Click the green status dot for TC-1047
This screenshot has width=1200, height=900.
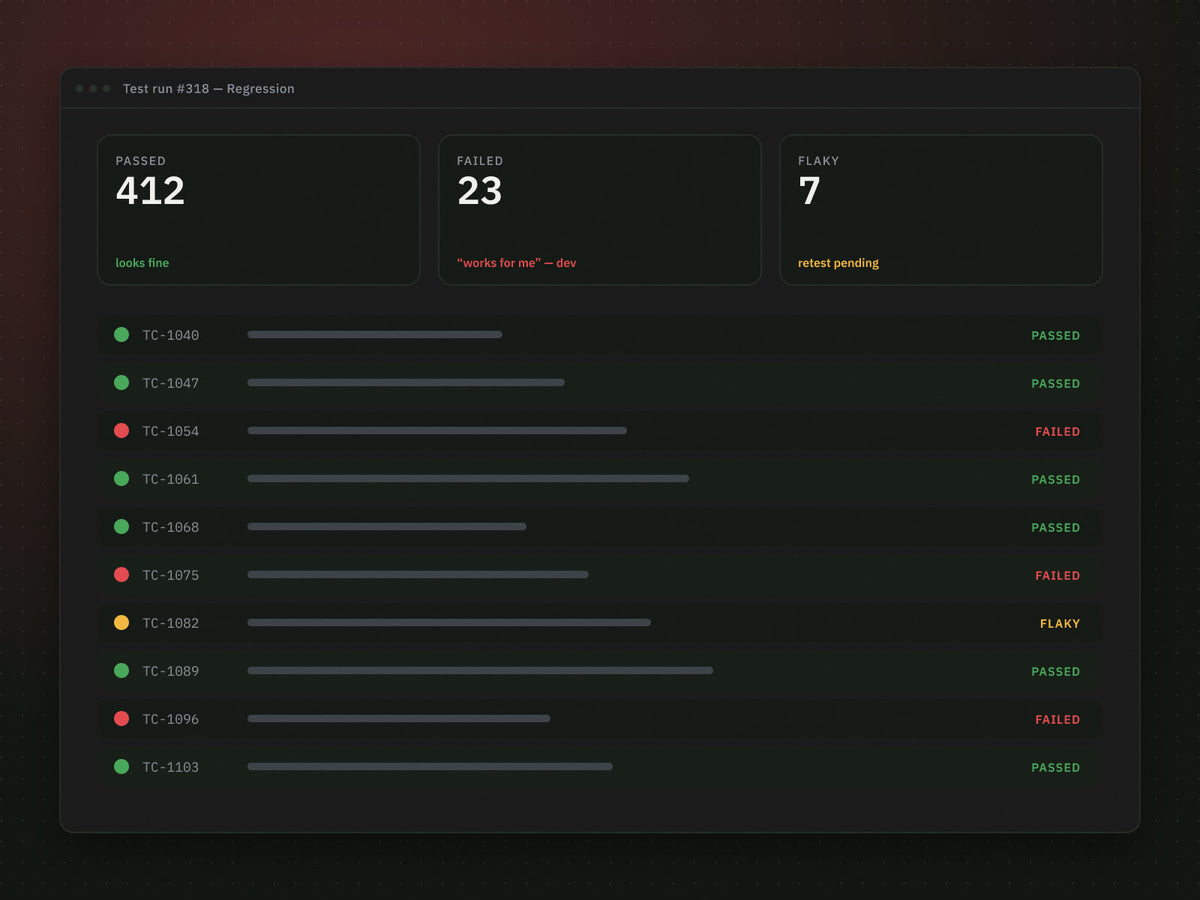(121, 383)
